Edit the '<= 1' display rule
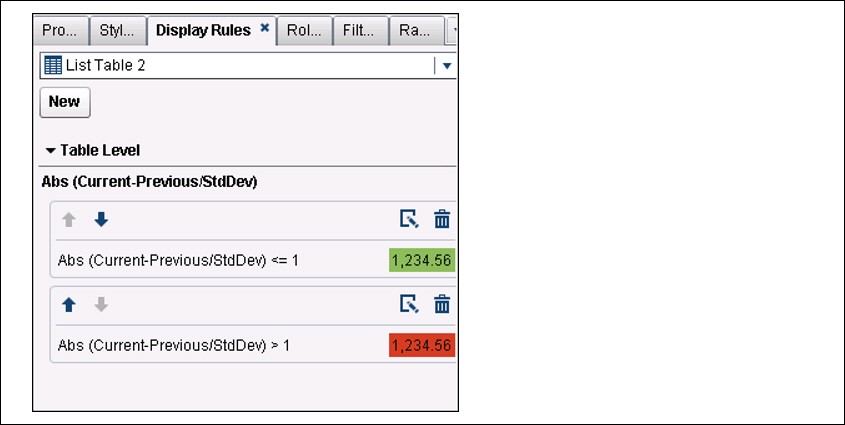 tap(408, 219)
